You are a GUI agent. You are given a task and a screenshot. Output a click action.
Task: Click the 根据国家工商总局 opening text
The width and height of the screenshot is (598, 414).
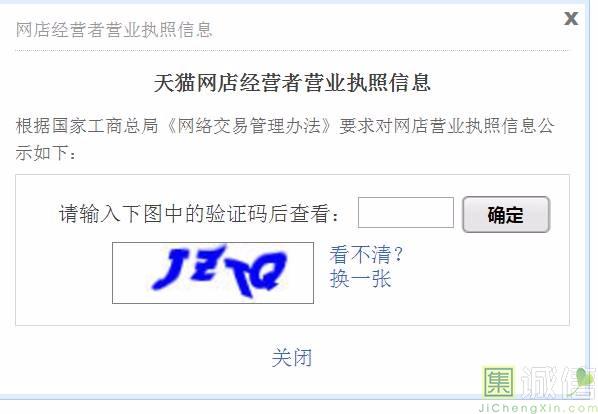coord(87,126)
